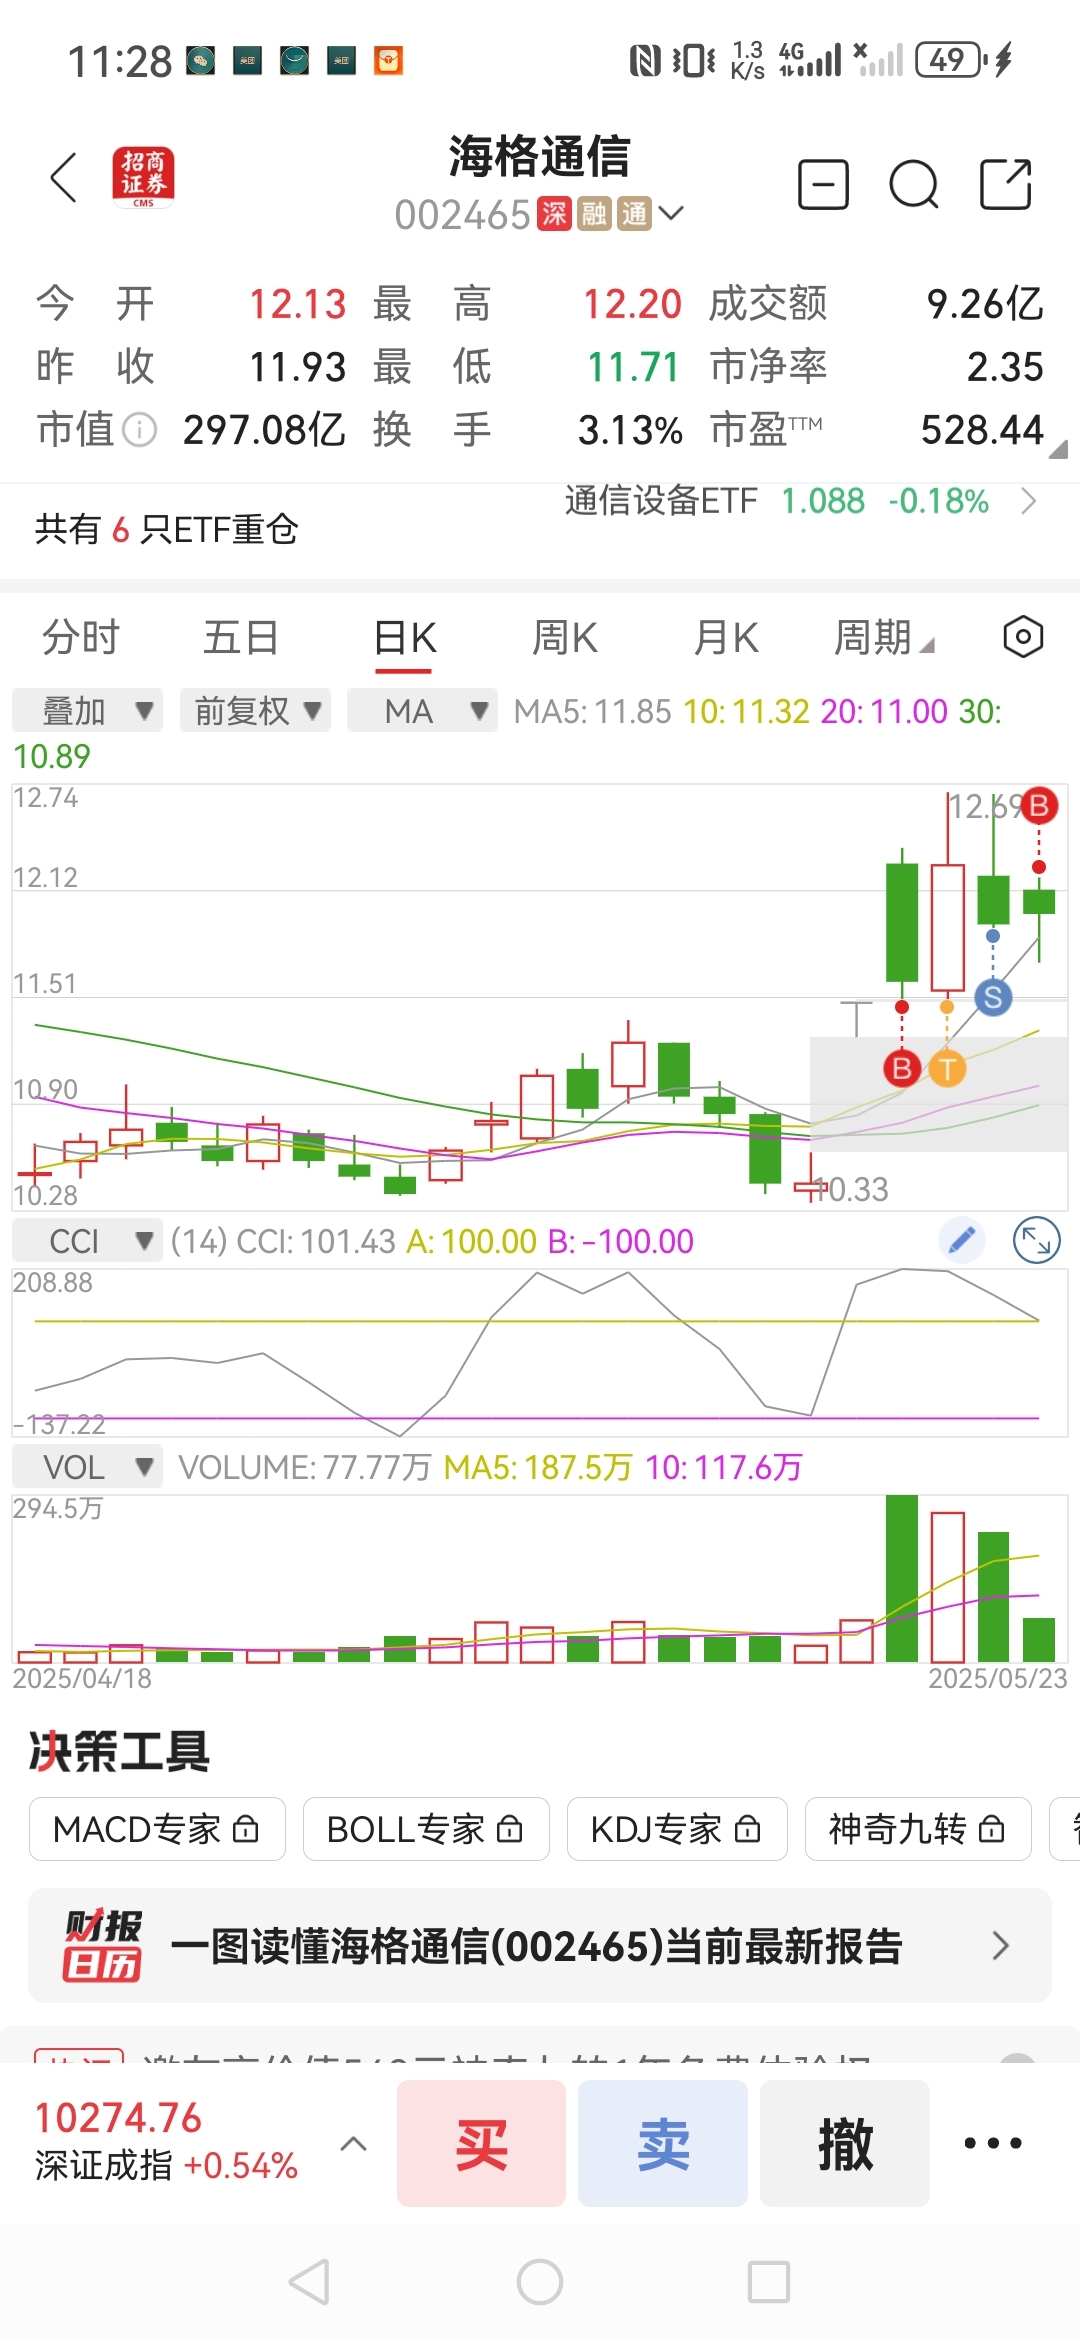Image resolution: width=1080 pixels, height=2340 pixels.
Task: Tap 深证成指 10274.76 index ticker
Action: coord(167,2141)
